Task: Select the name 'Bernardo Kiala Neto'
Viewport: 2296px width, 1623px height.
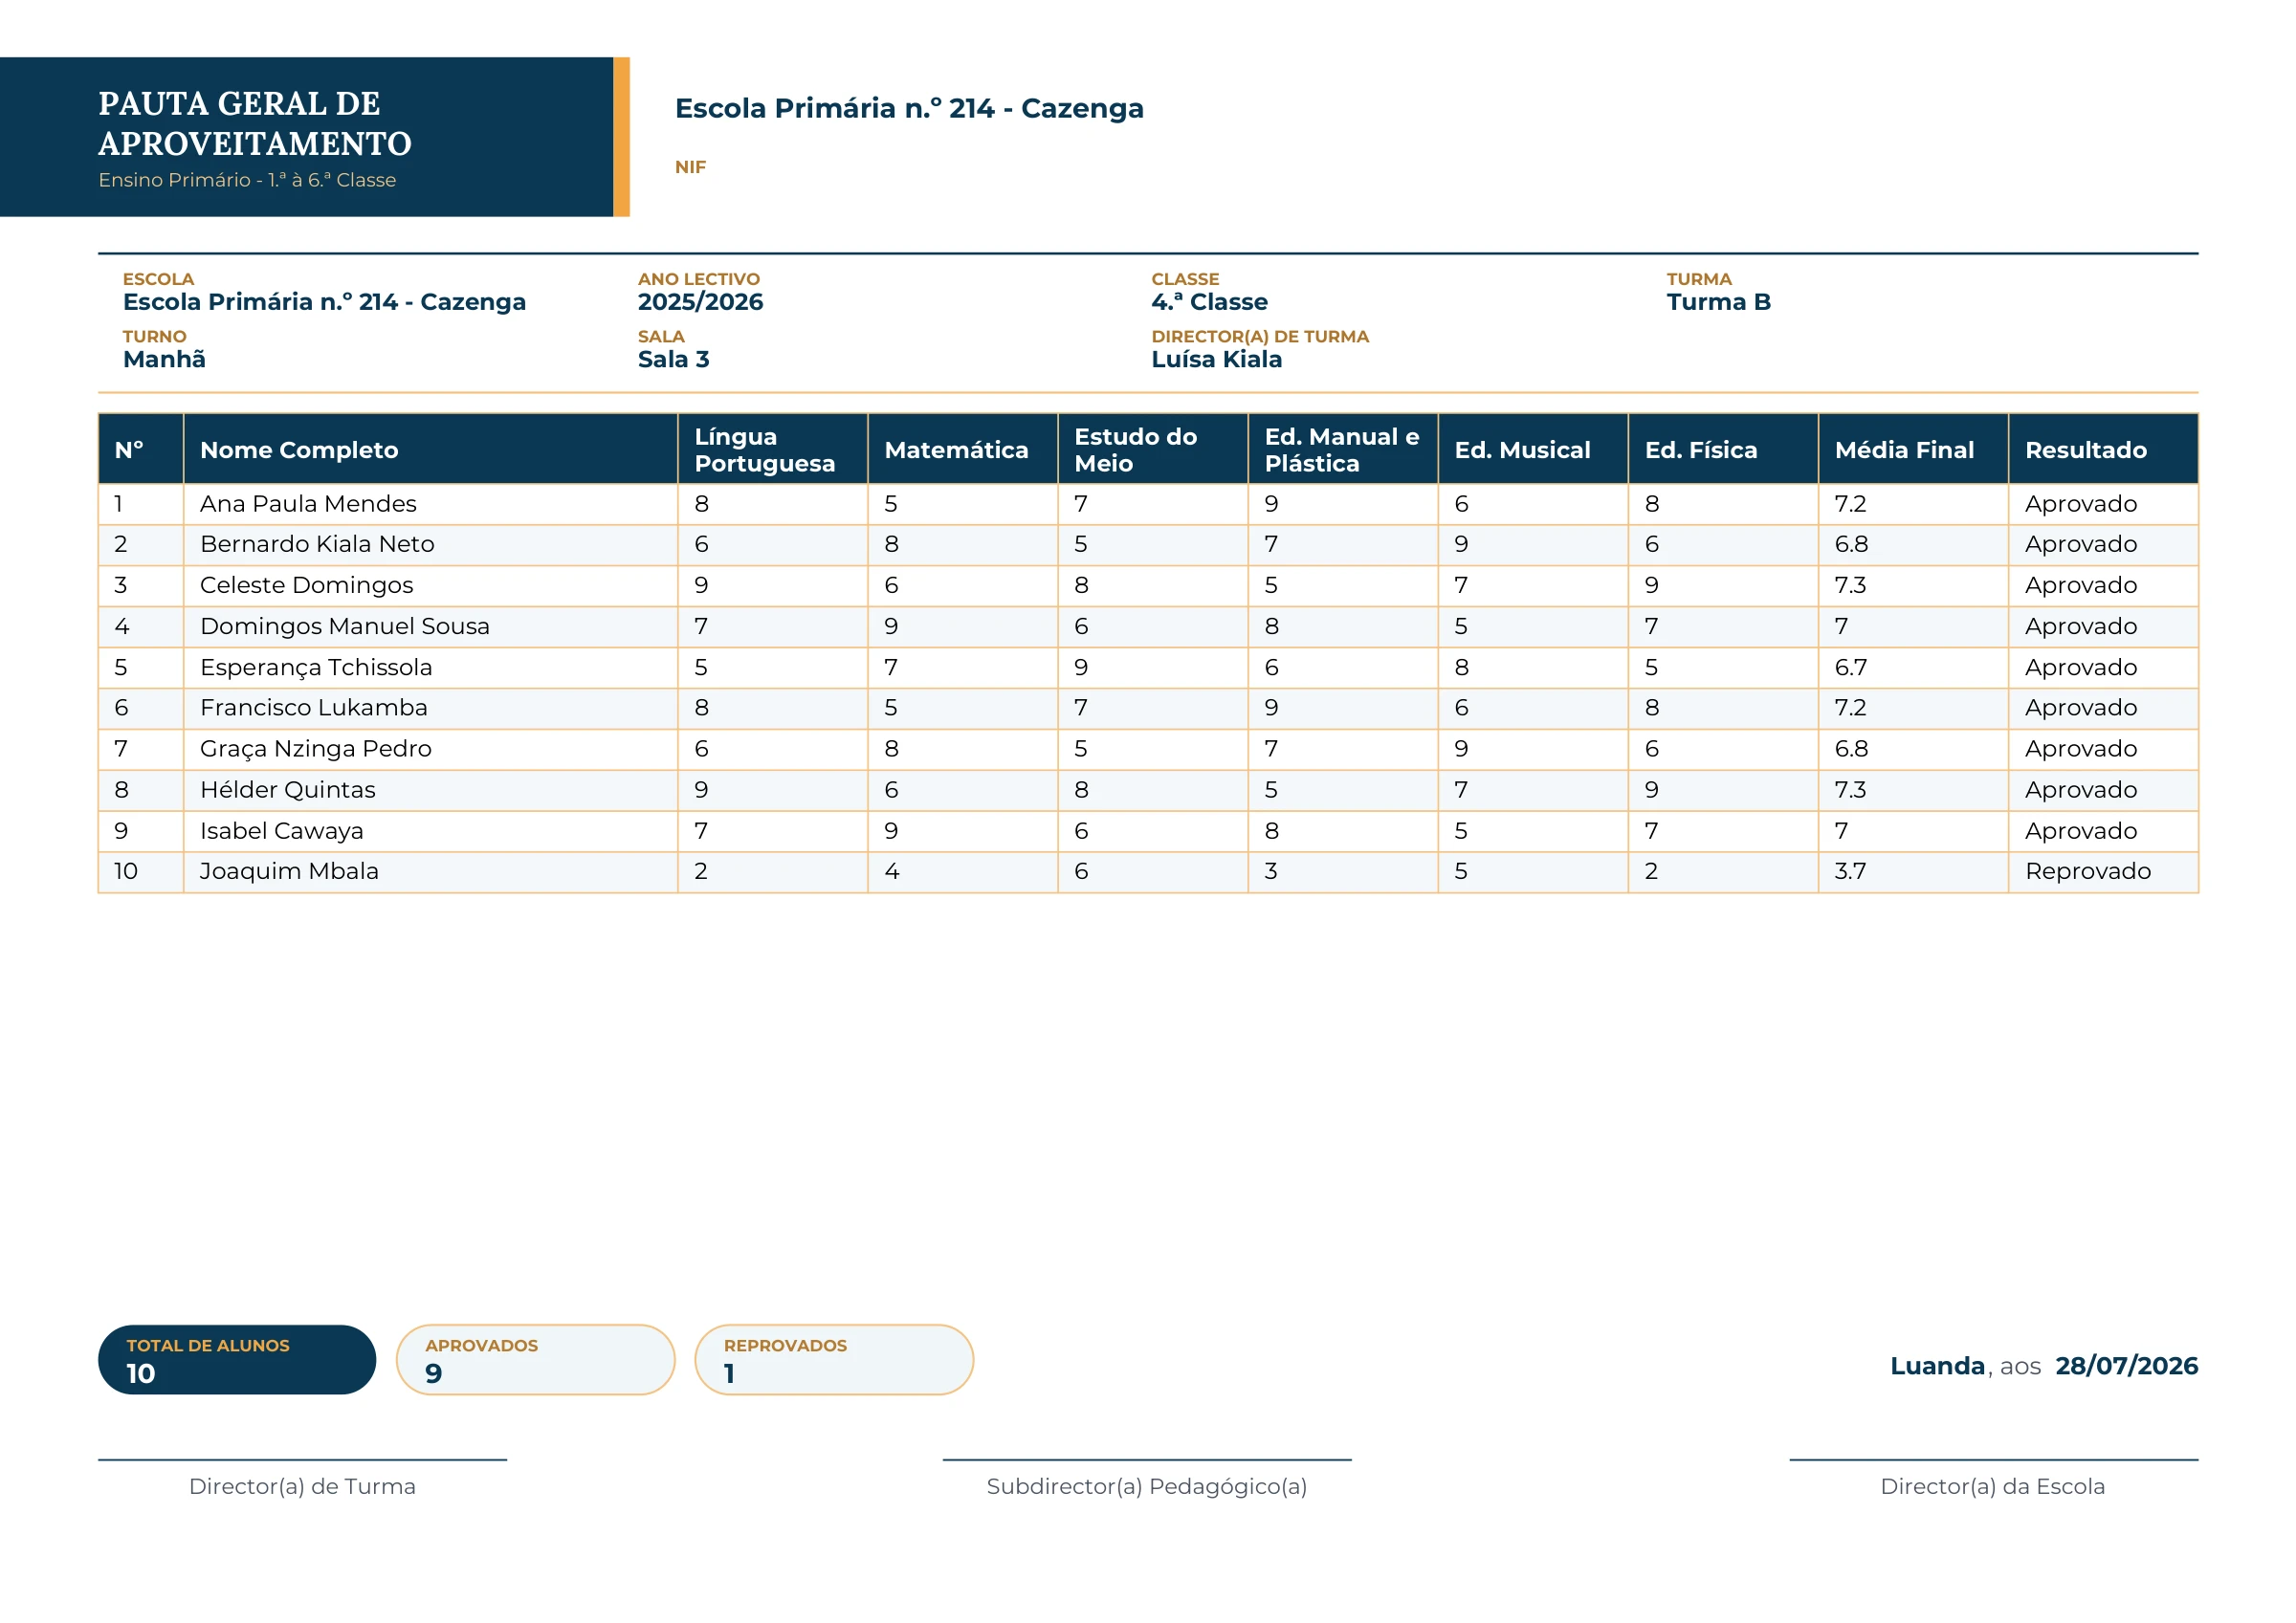Action: pyautogui.click(x=317, y=544)
